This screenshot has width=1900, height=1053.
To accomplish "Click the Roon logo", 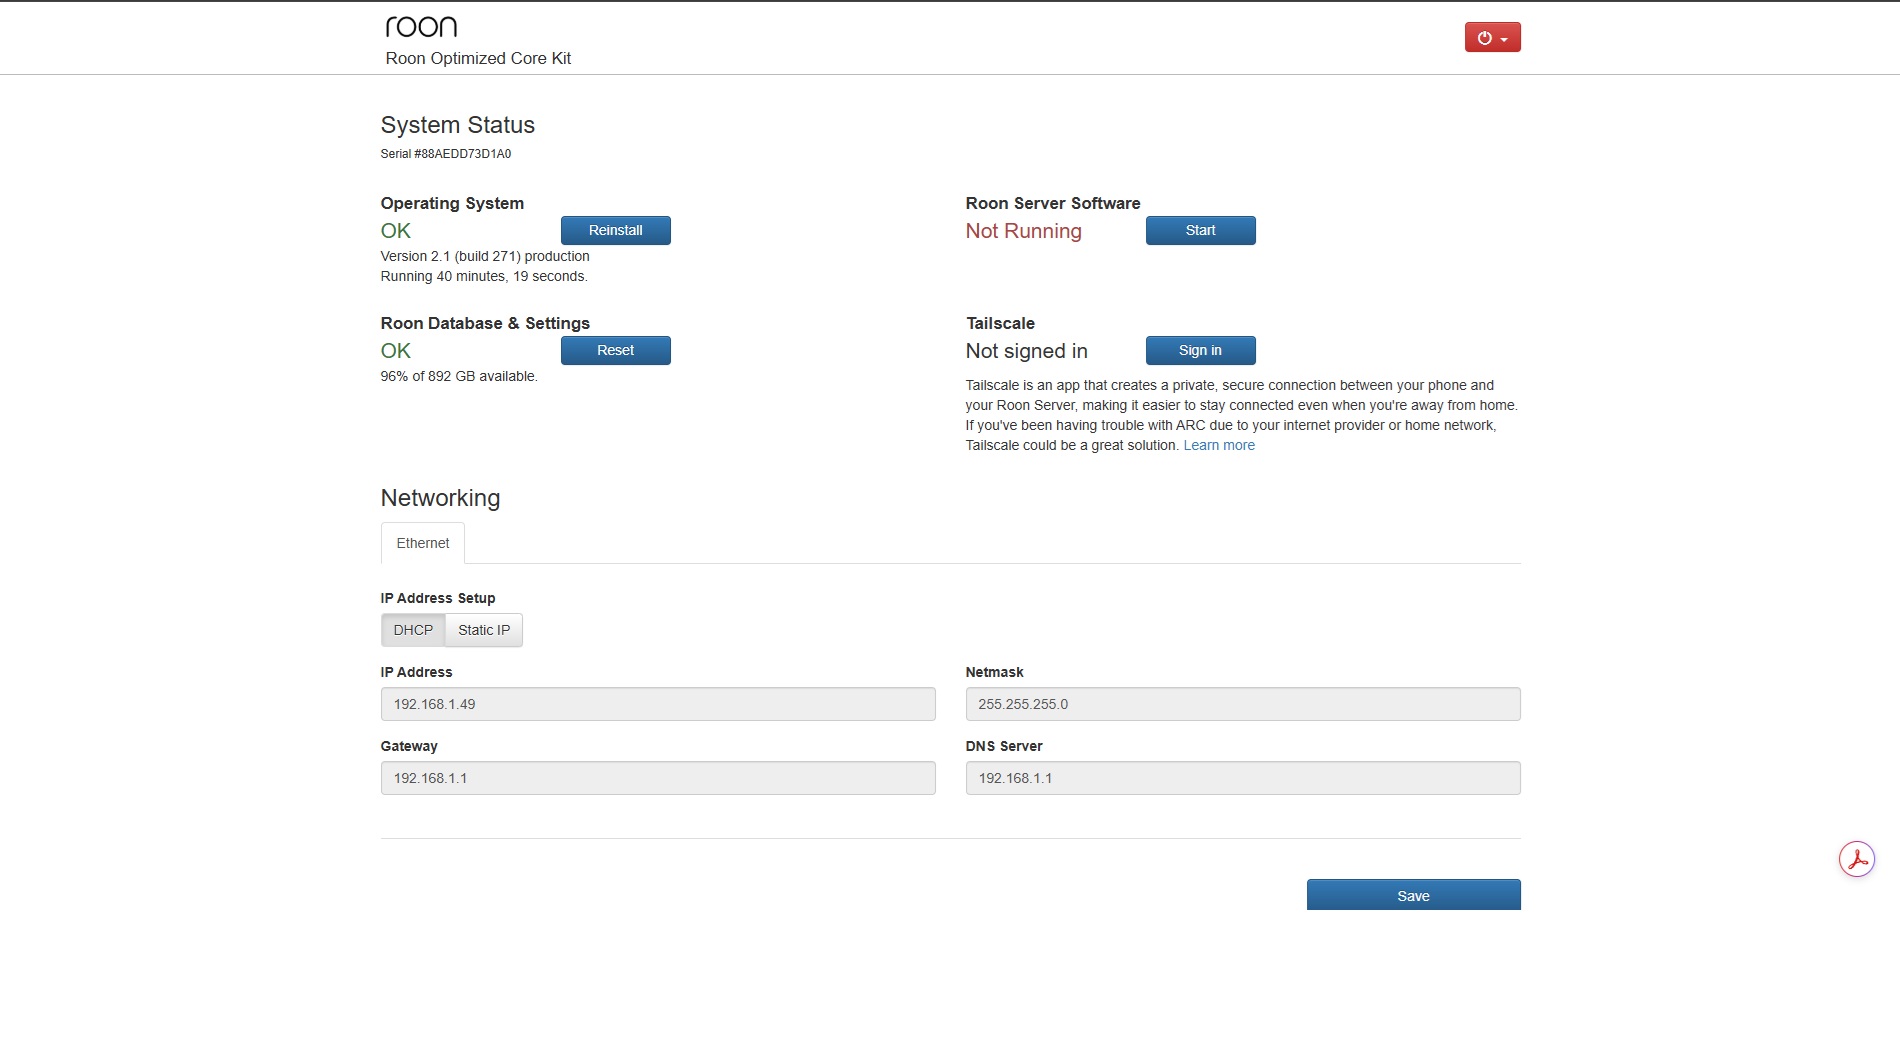I will [421, 26].
